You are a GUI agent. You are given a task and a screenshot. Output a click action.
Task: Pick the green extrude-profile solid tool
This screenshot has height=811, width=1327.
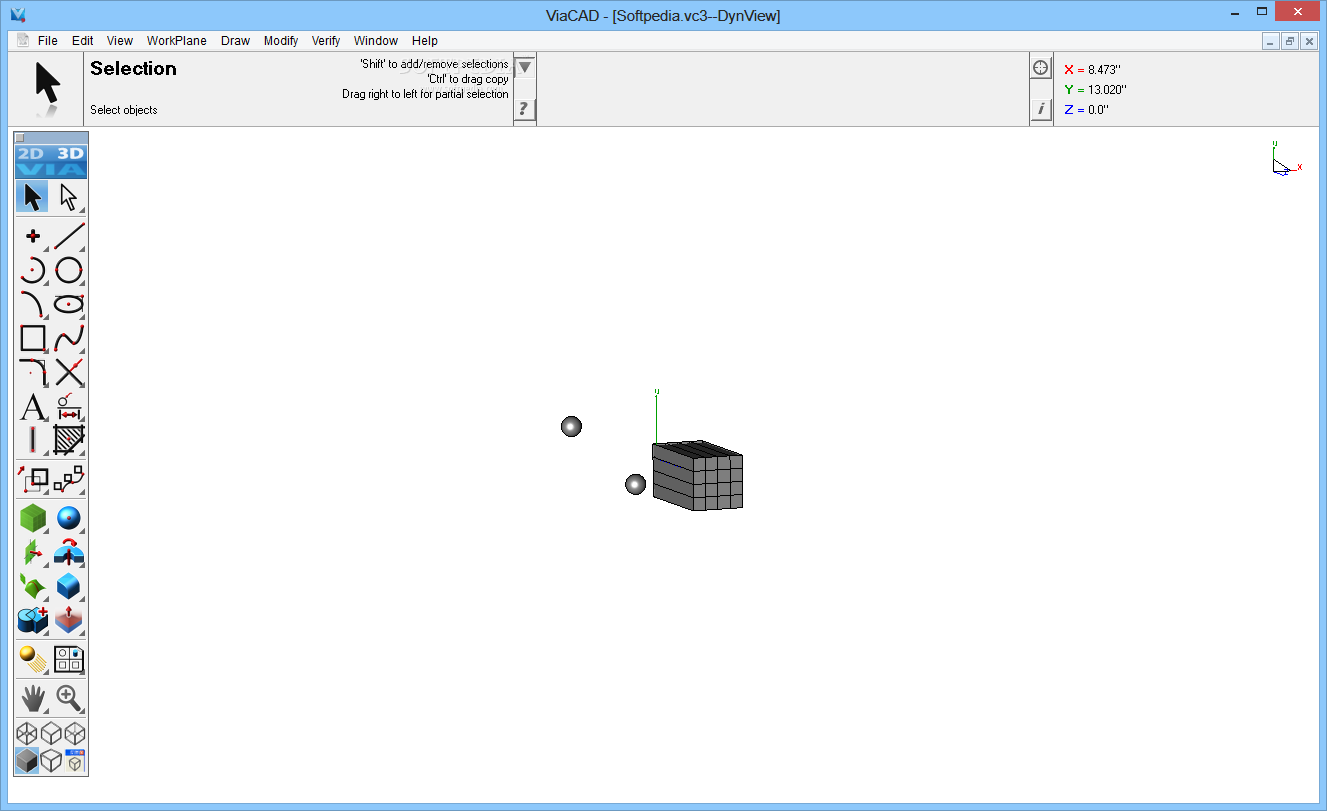[x=33, y=553]
